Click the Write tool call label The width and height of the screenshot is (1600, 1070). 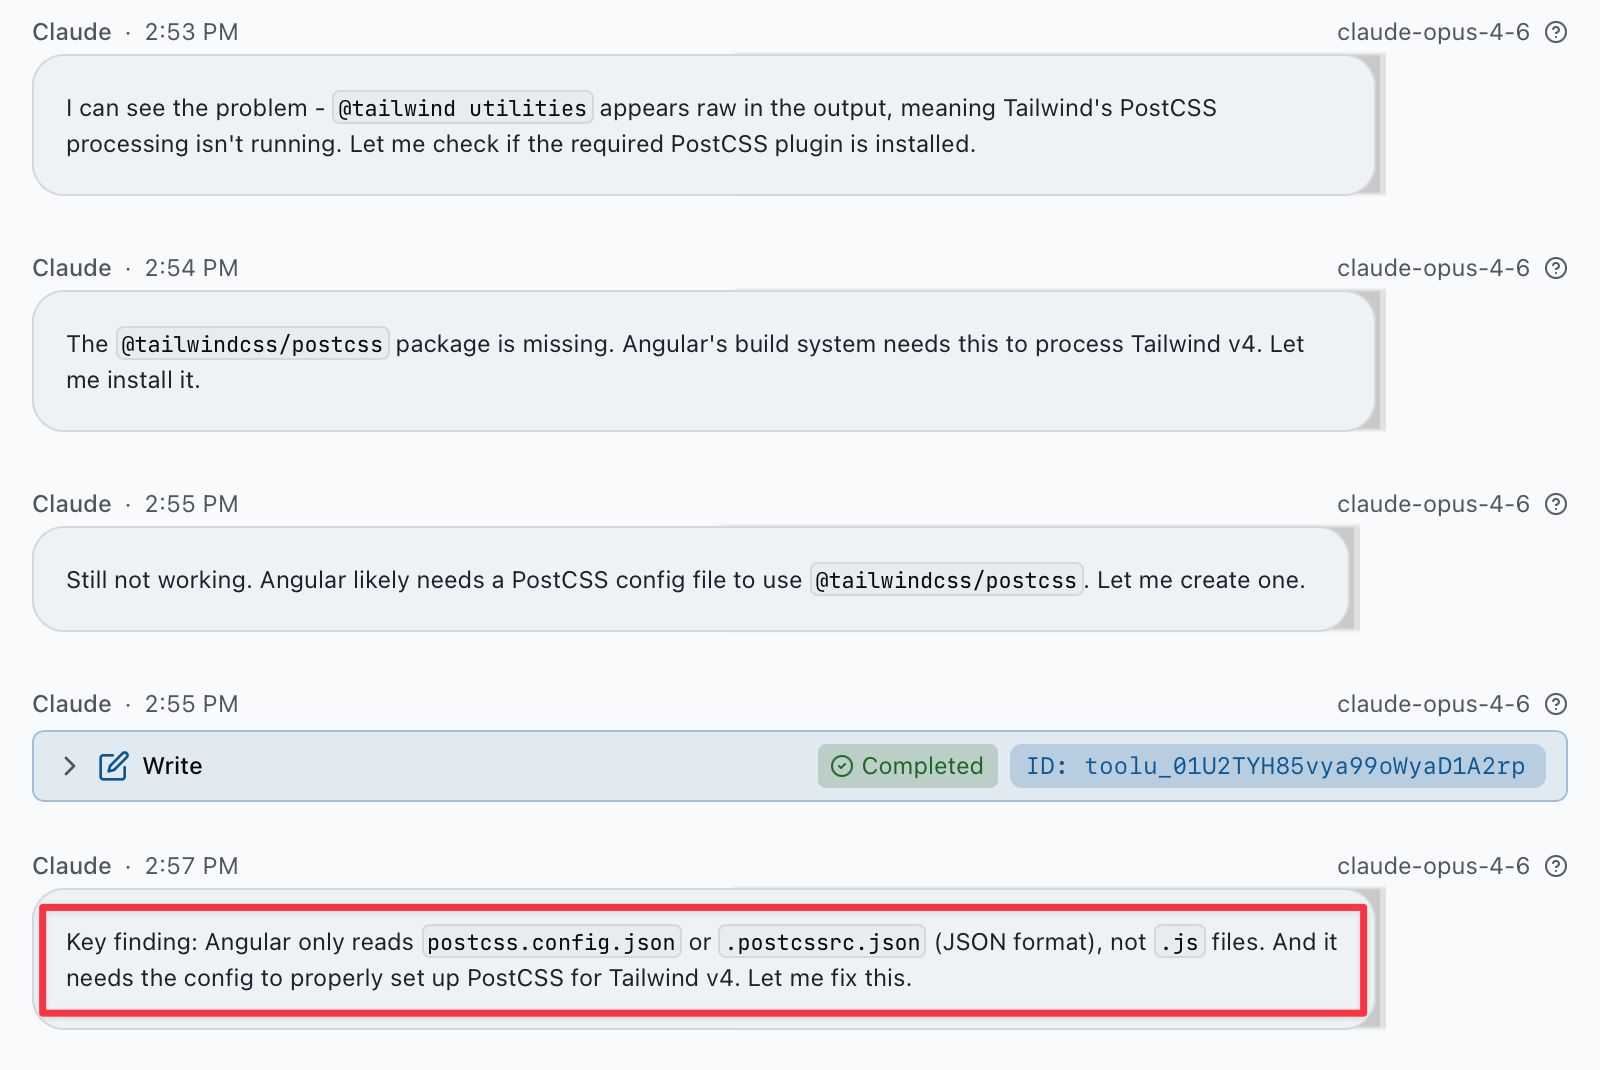pos(172,766)
